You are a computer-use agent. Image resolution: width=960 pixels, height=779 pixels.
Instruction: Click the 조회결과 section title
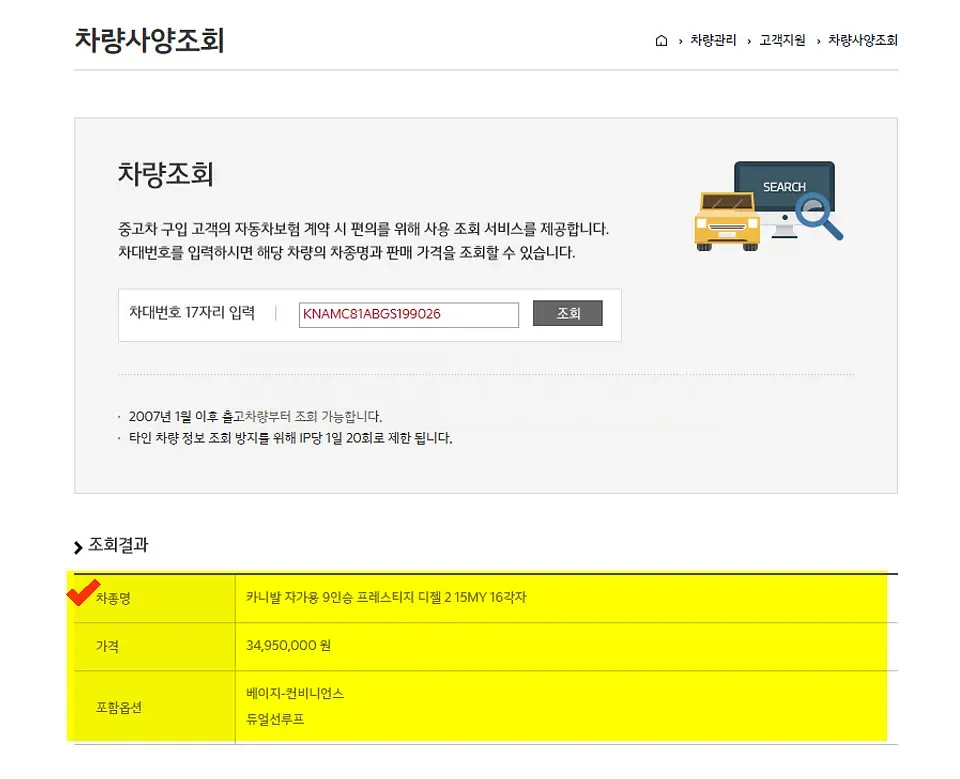coord(118,545)
